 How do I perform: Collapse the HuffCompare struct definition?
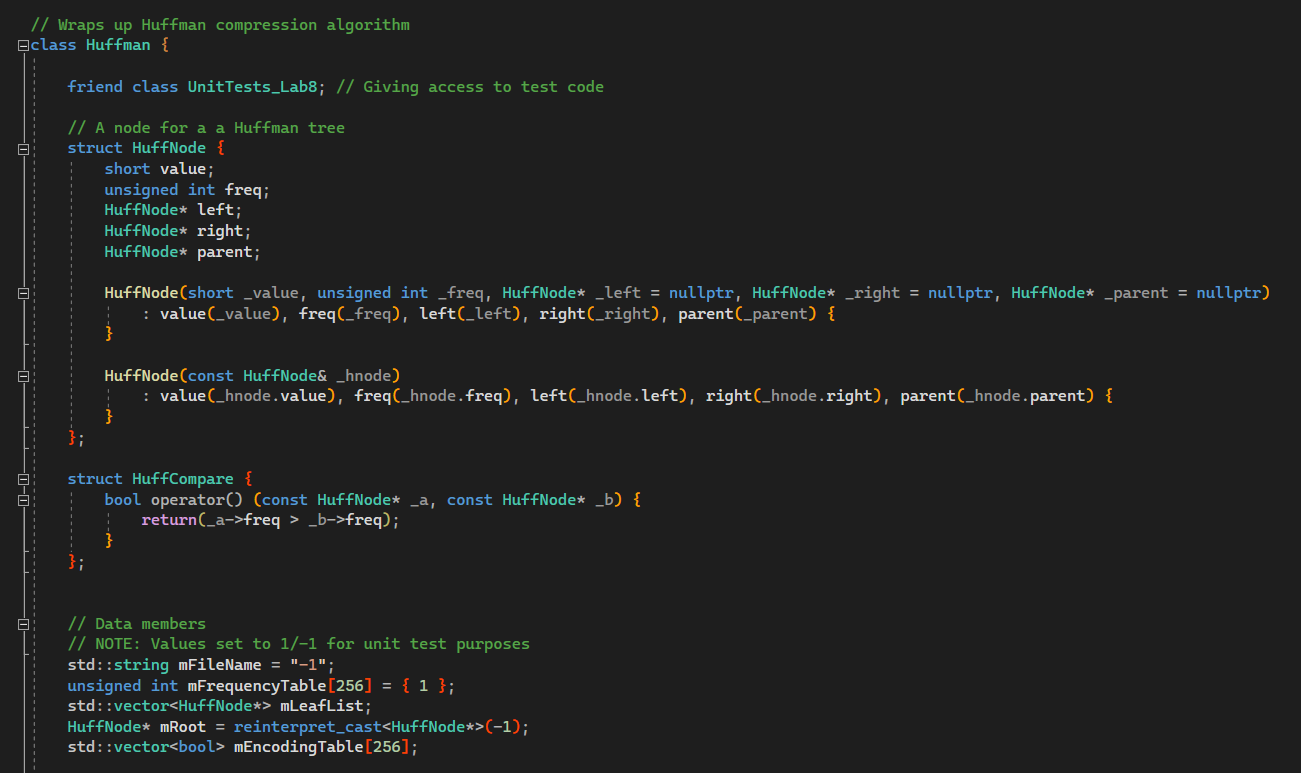click(x=22, y=478)
